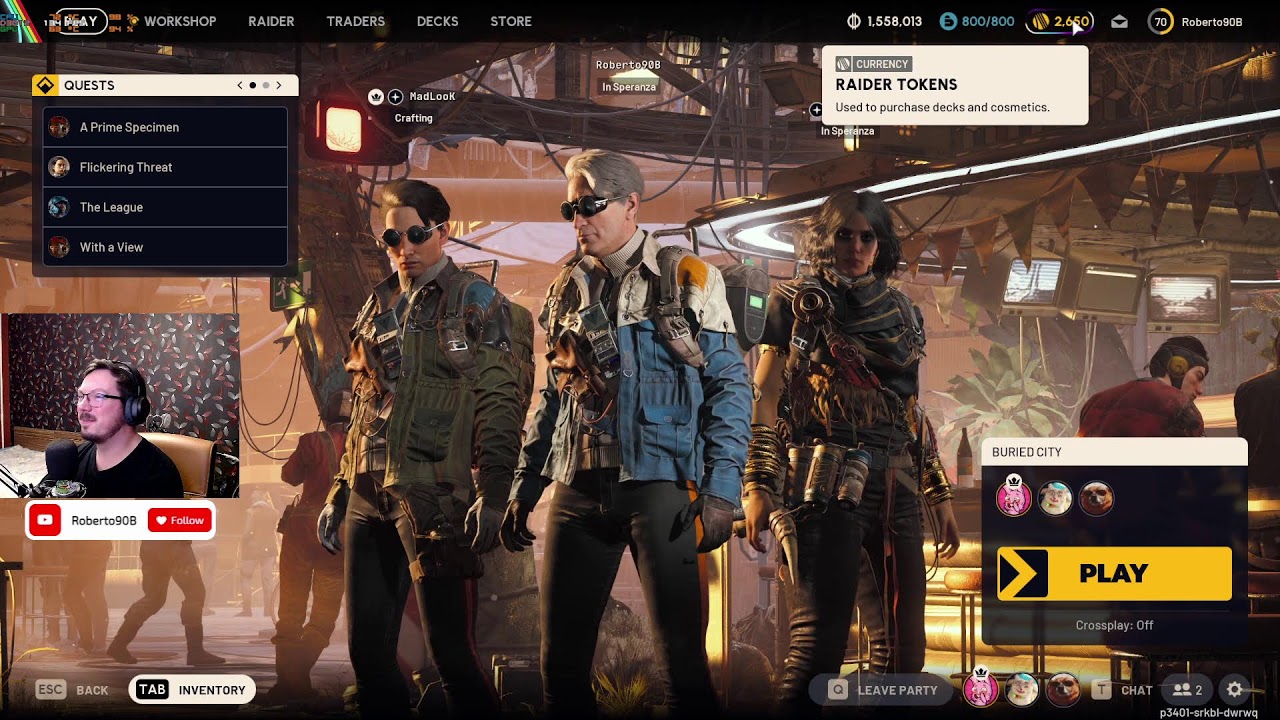Go to next Quests page with right chevron

279,86
